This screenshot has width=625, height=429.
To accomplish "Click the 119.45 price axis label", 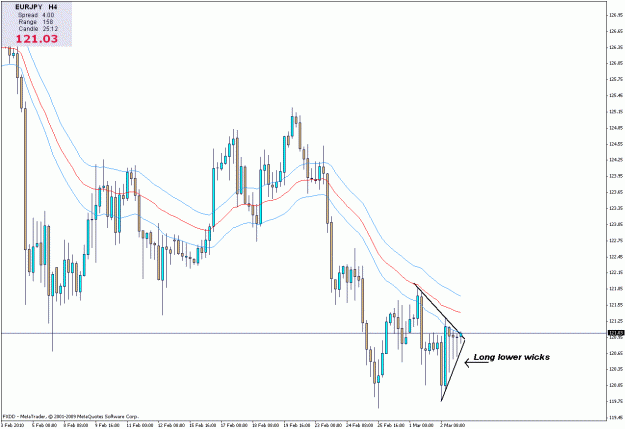I will (616, 418).
